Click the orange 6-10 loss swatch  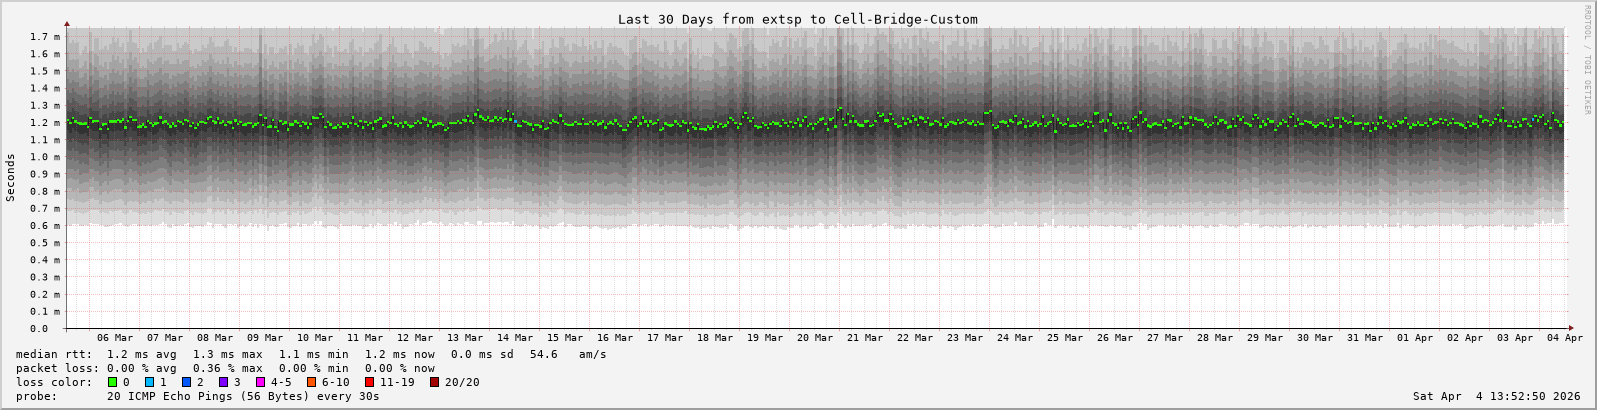pyautogui.click(x=312, y=382)
